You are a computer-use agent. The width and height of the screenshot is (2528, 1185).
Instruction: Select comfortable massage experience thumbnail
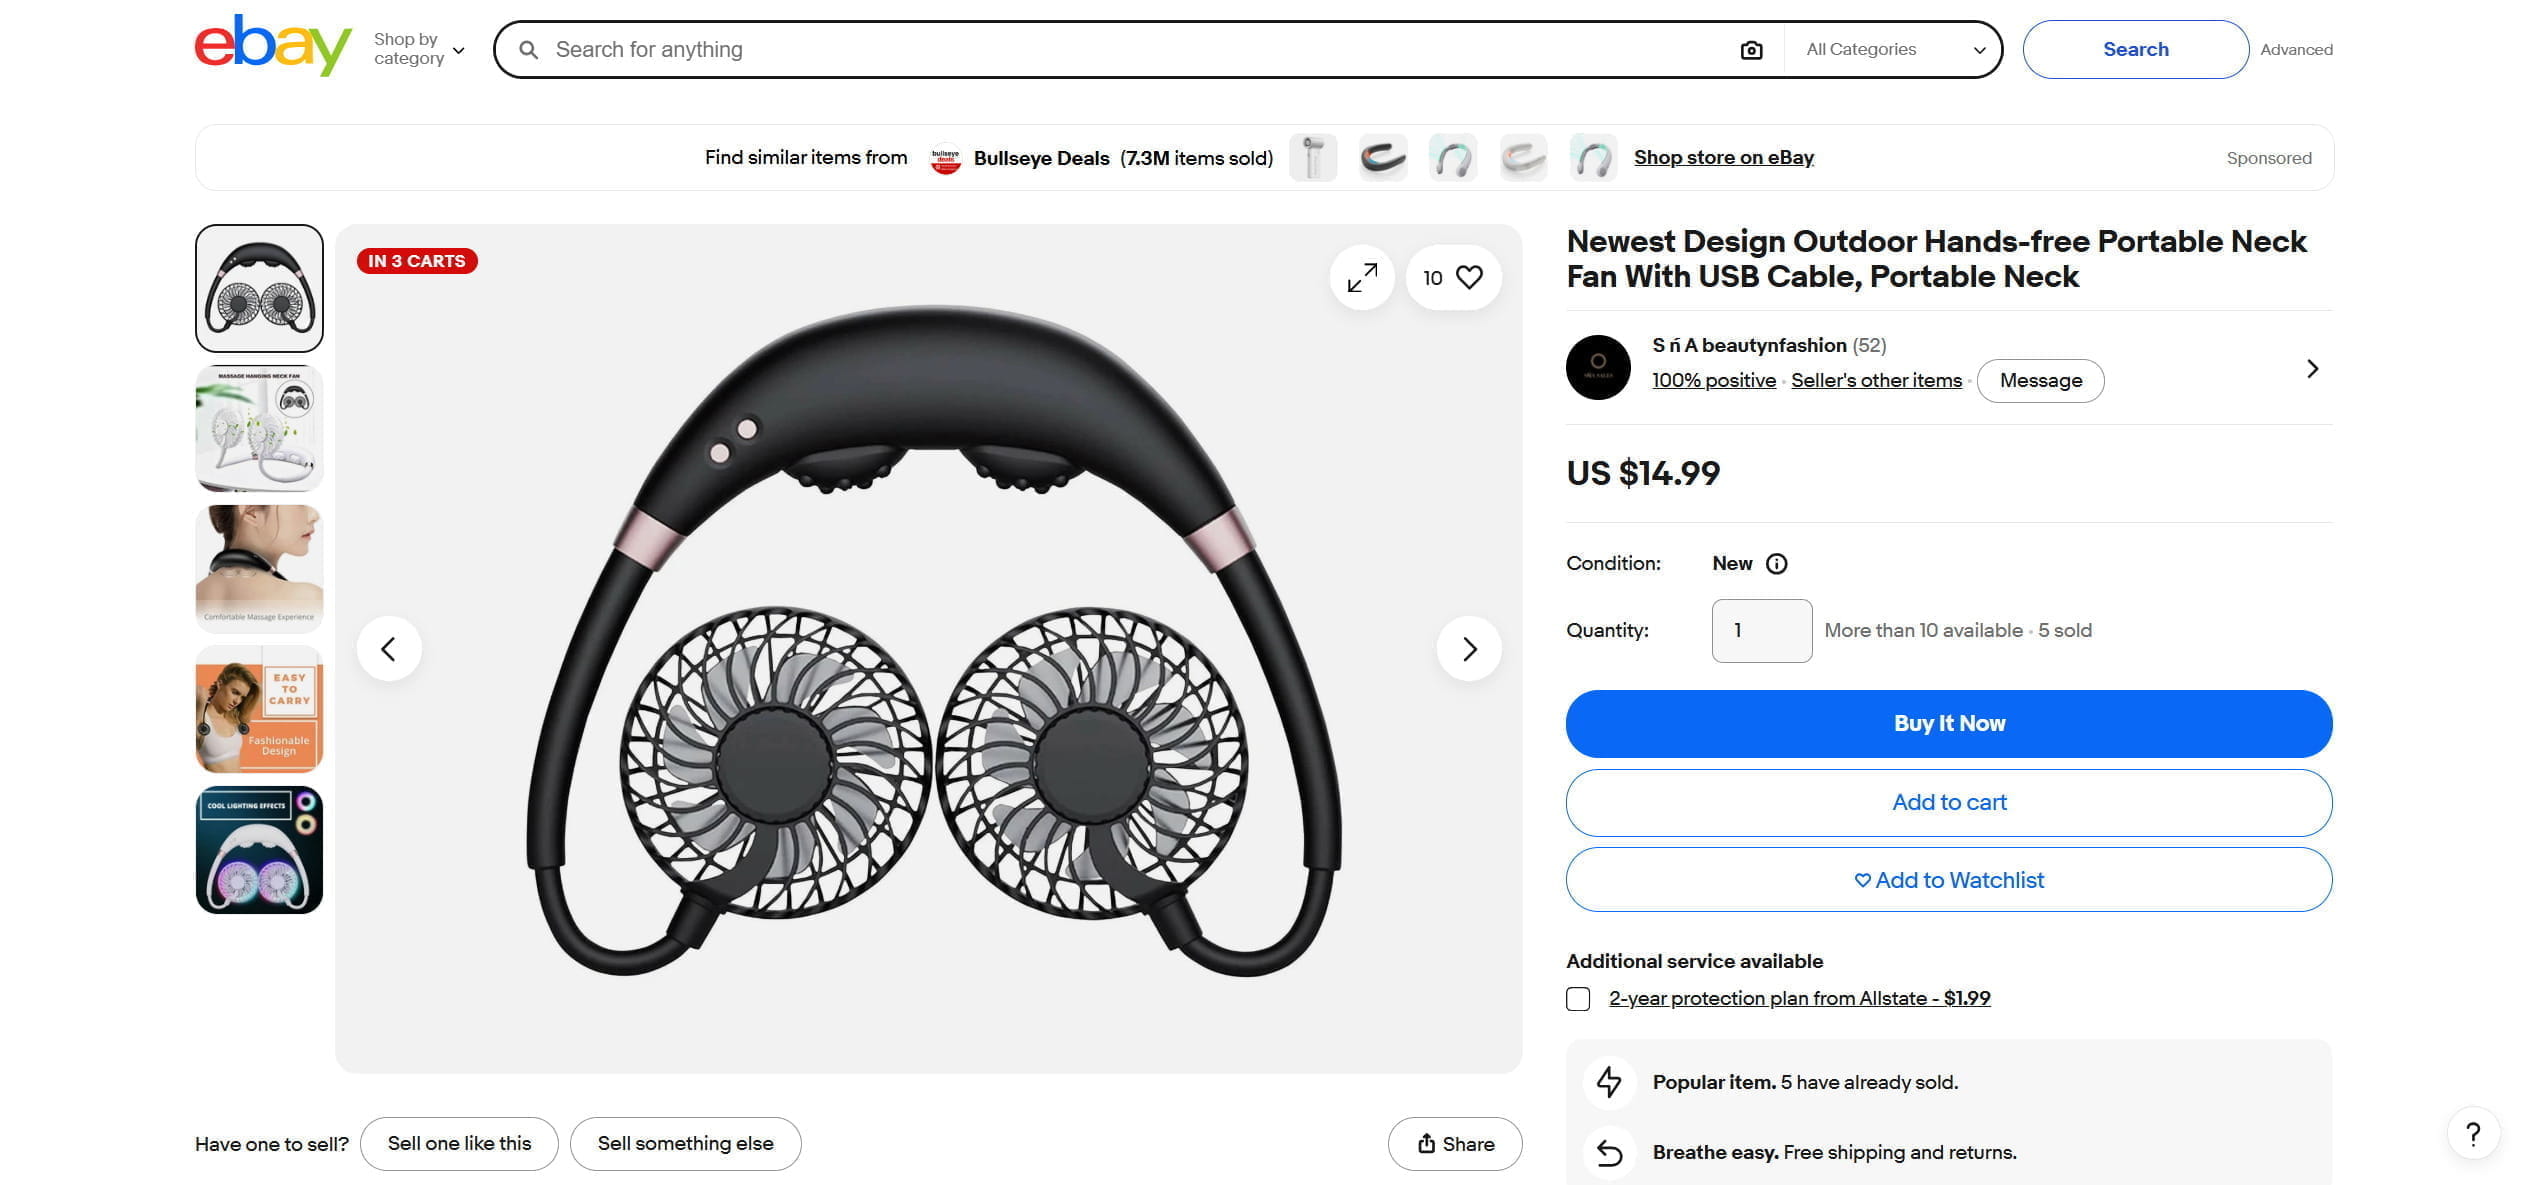pyautogui.click(x=259, y=568)
